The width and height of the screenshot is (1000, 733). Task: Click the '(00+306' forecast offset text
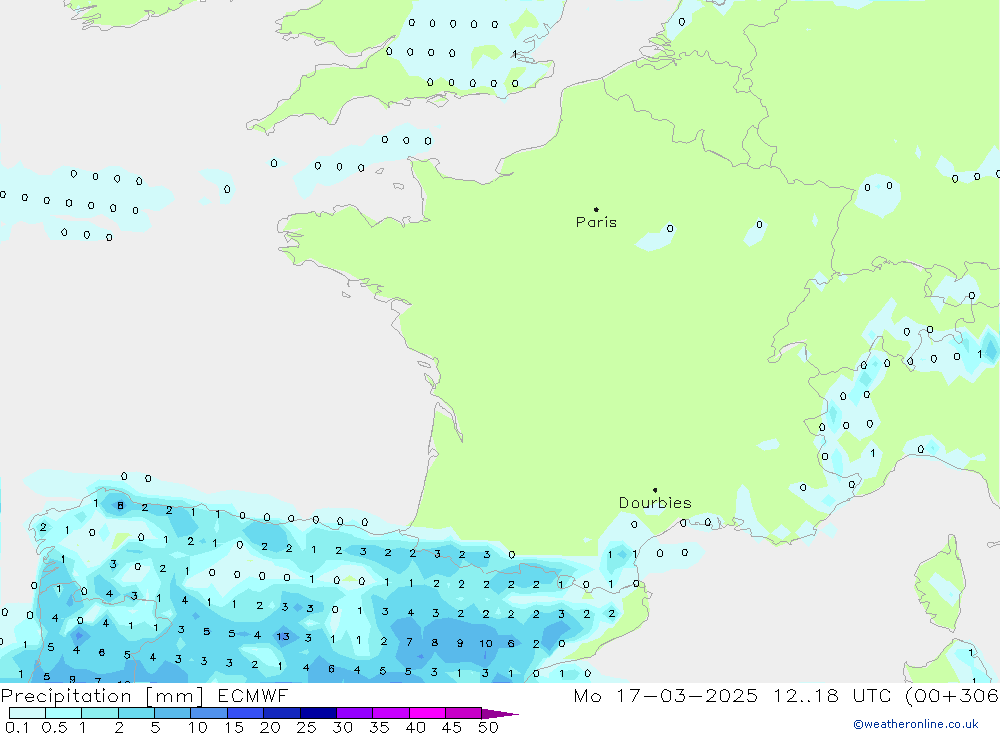point(952,695)
